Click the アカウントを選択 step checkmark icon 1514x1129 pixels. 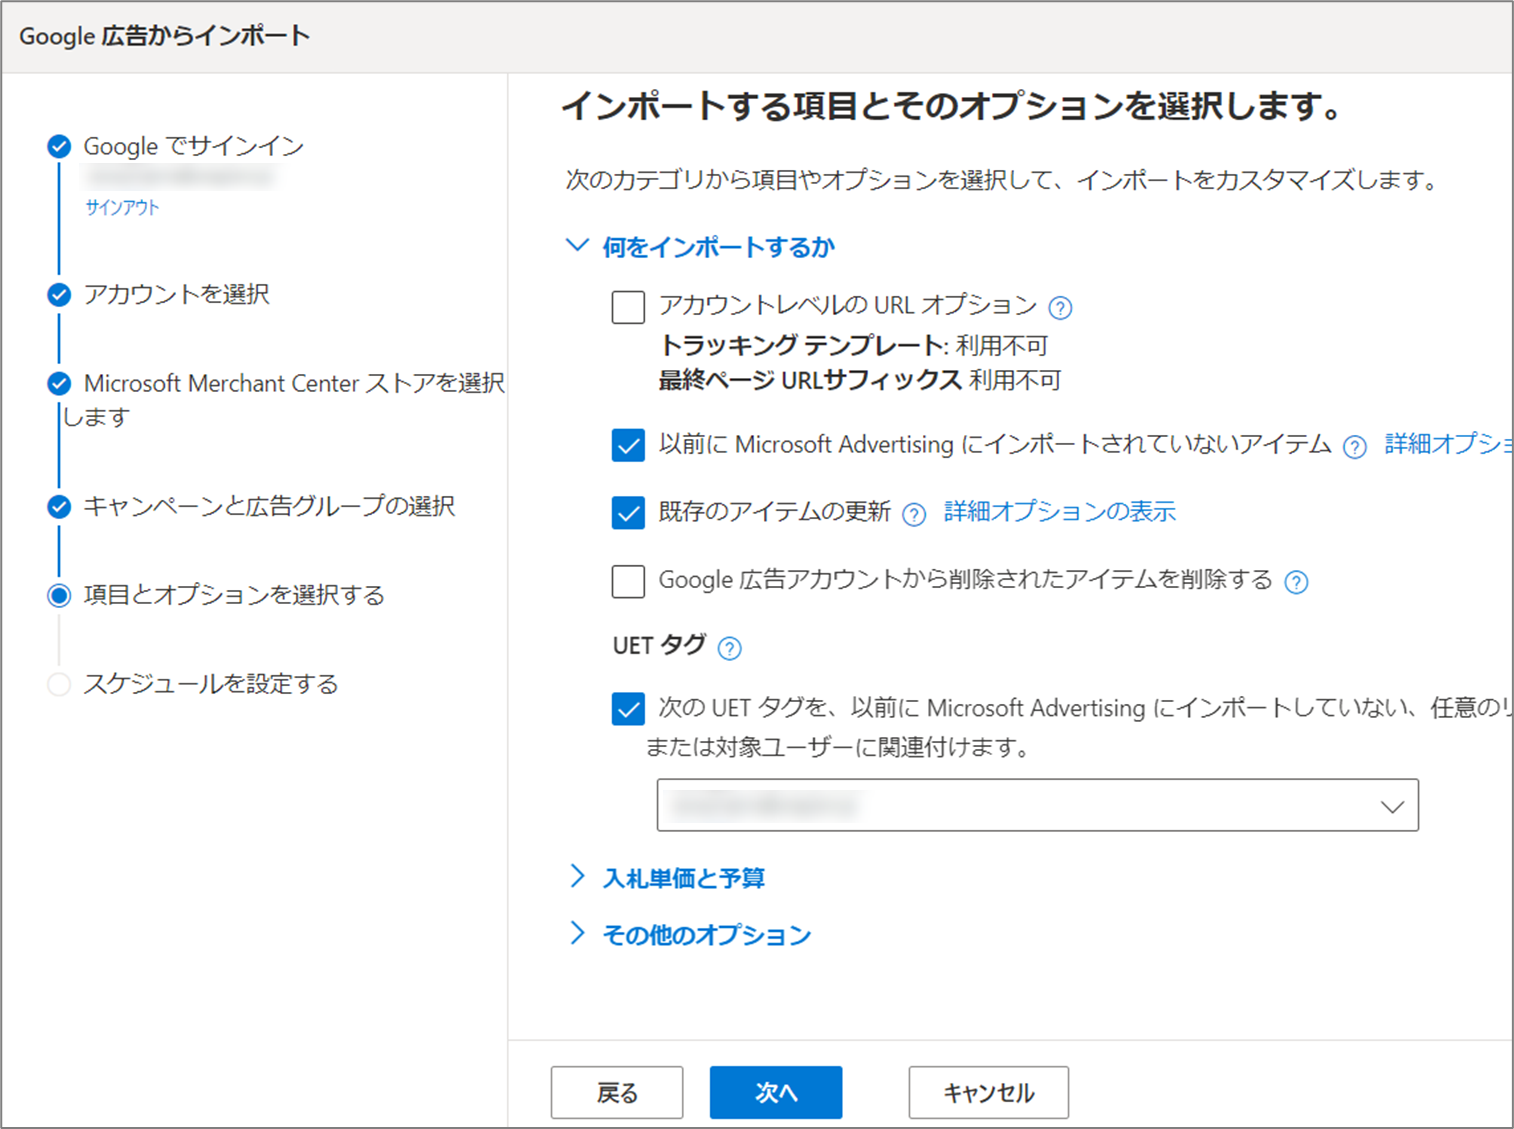coord(59,295)
